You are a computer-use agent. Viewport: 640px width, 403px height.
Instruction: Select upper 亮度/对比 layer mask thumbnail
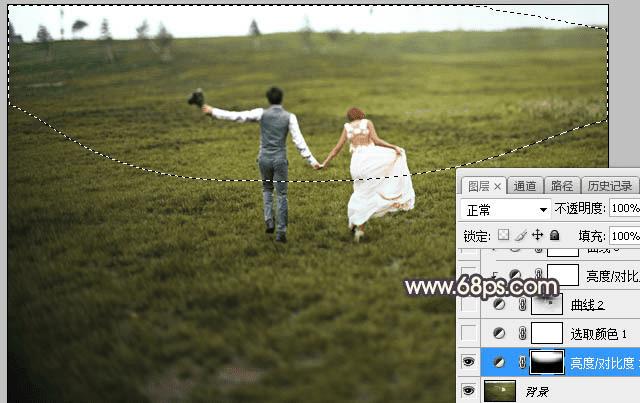tap(562, 275)
